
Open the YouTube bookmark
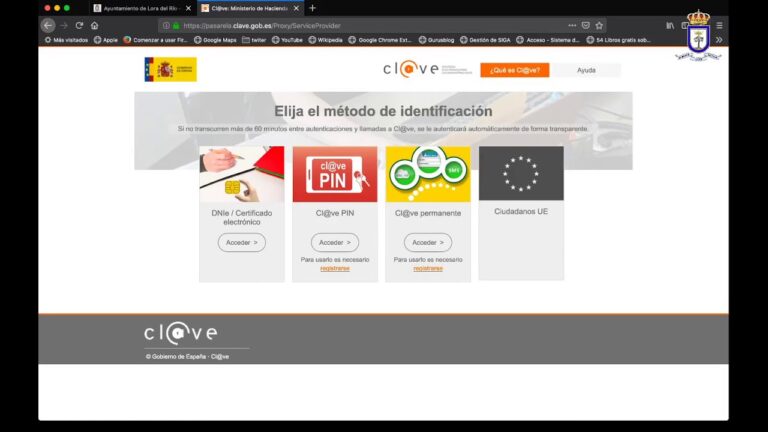click(x=287, y=40)
